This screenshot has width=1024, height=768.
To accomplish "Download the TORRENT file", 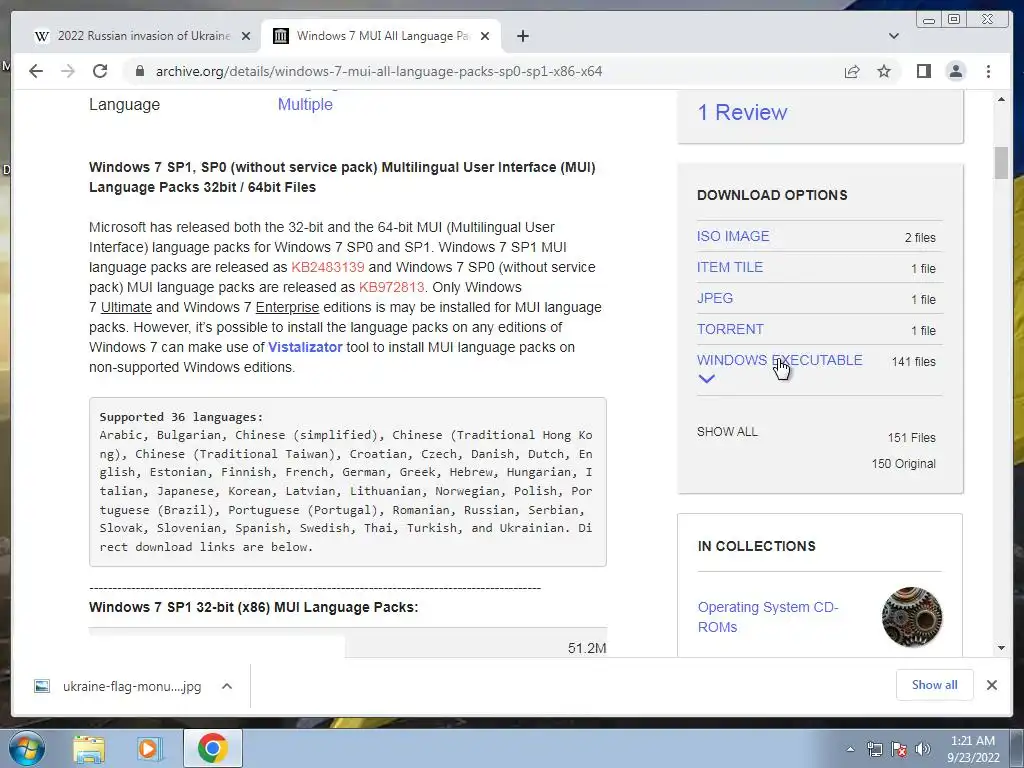I will click(730, 329).
